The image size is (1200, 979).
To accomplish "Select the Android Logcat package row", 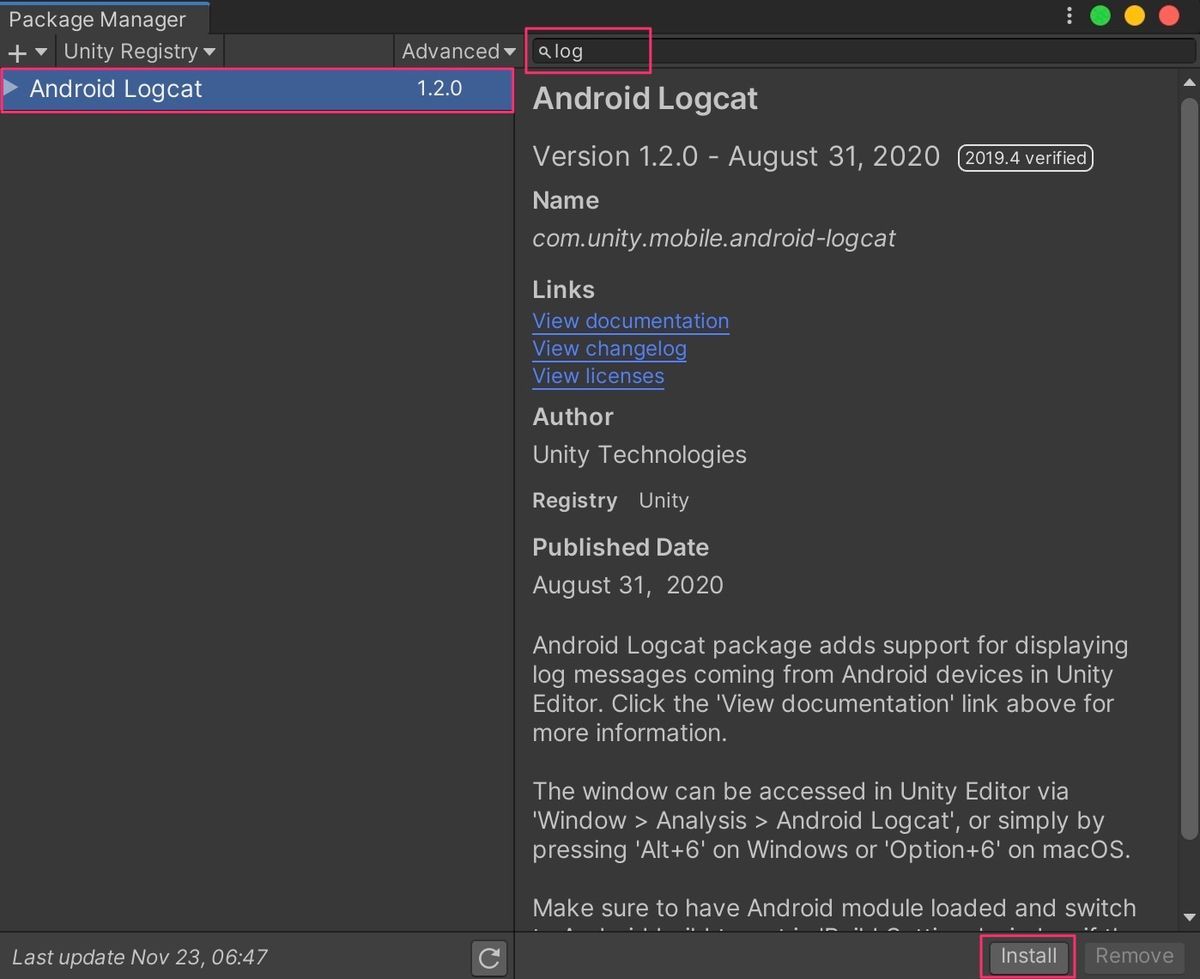I will [257, 89].
